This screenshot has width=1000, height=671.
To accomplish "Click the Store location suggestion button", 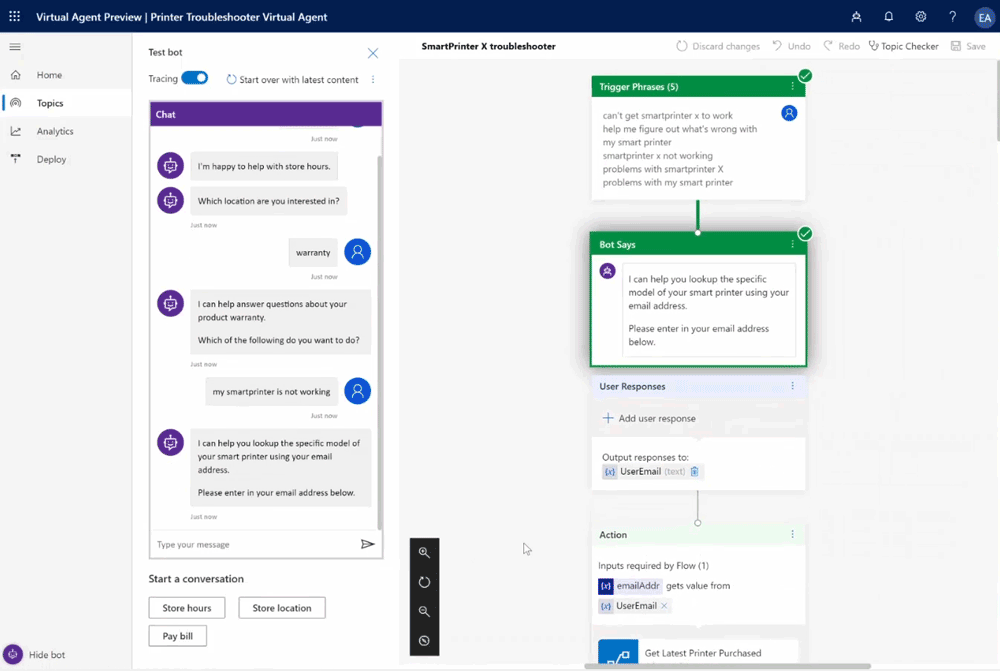I will click(x=282, y=608).
